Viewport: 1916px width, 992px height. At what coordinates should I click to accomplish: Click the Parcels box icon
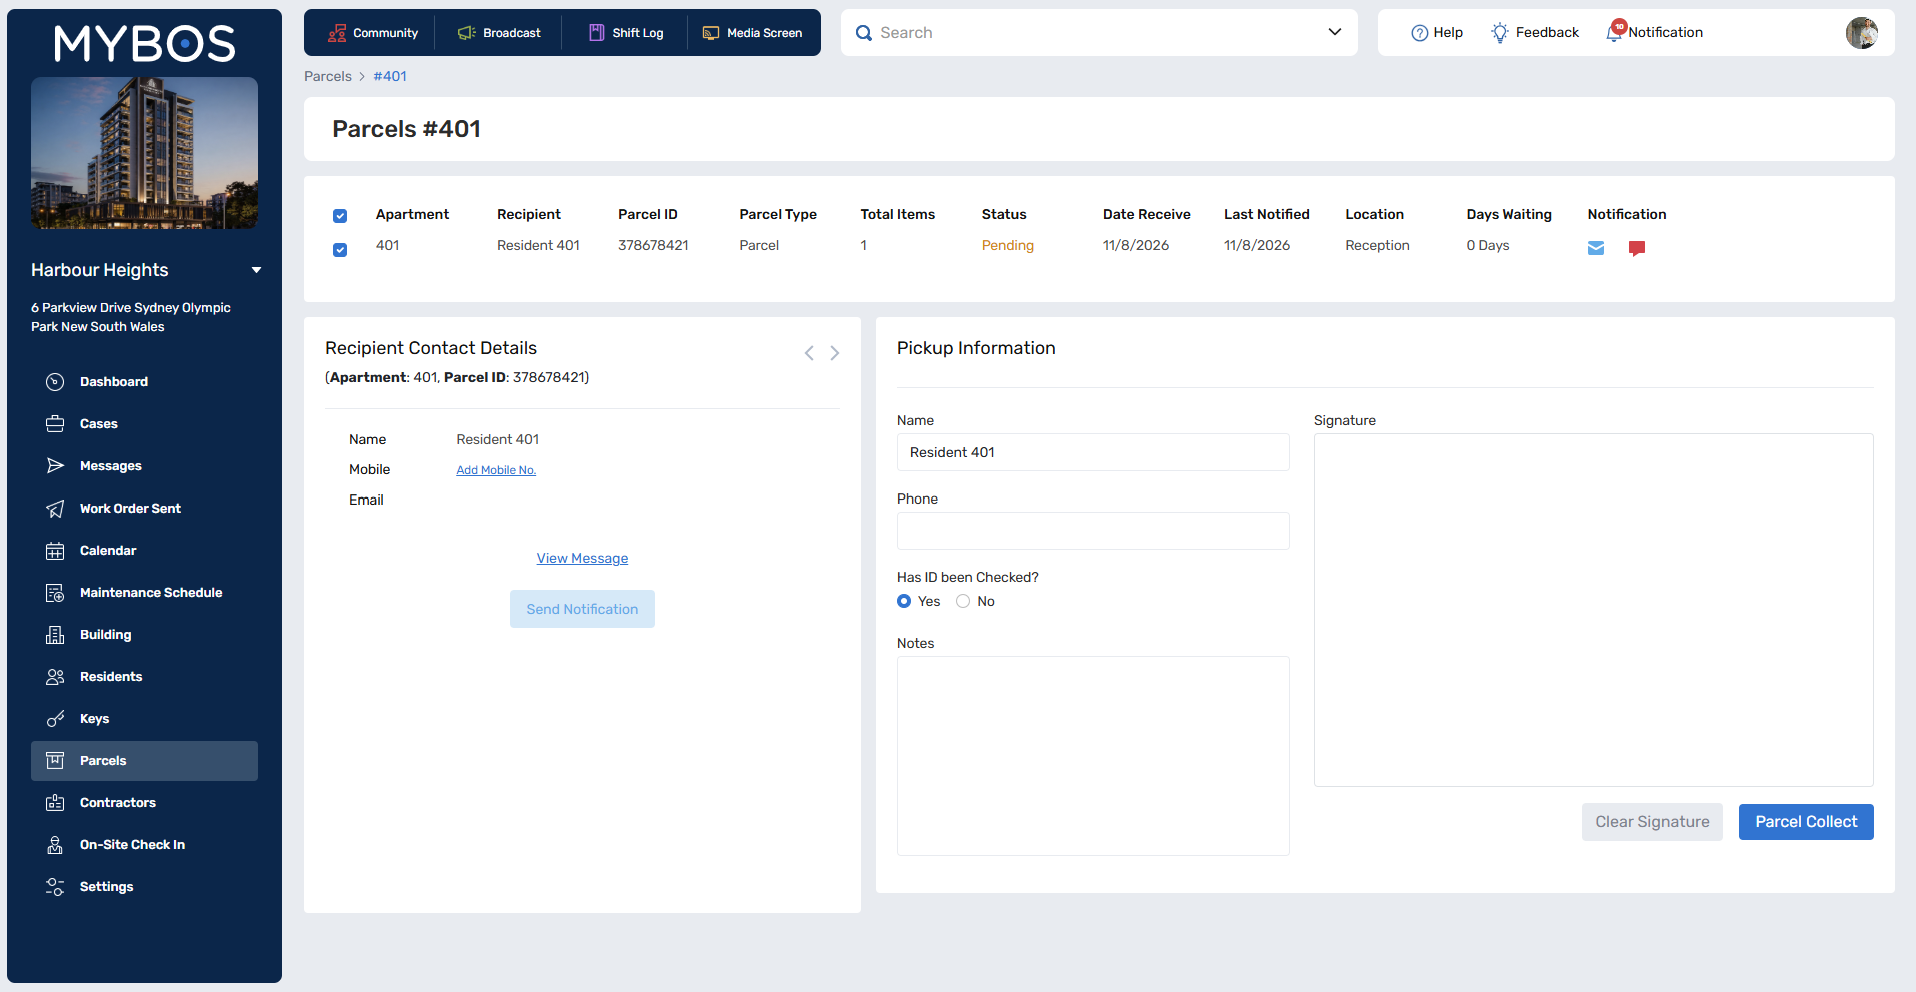(55, 761)
